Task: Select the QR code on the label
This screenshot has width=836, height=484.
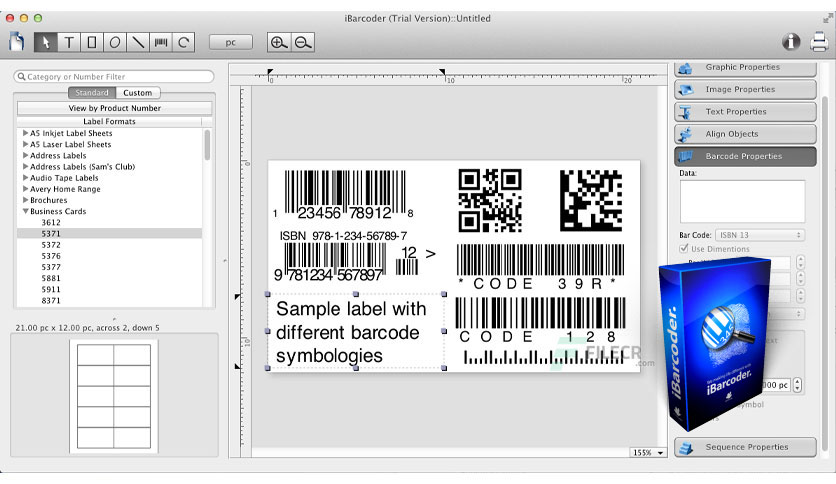Action: [x=489, y=200]
